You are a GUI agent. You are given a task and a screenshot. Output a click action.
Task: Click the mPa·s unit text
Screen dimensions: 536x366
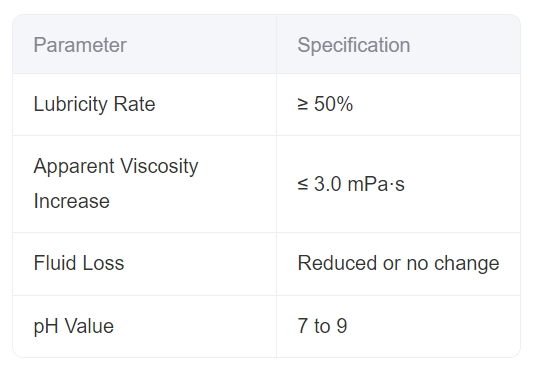(x=376, y=184)
